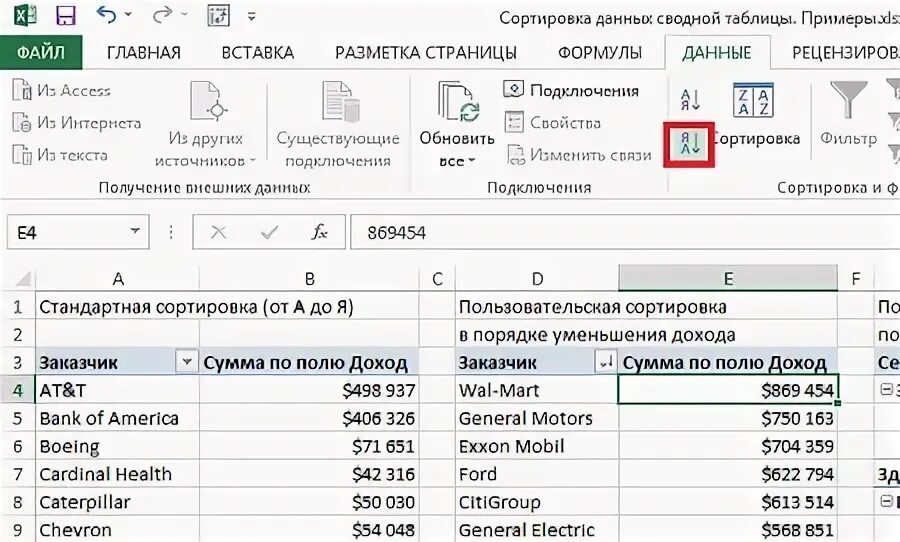Collapse the group in column G row 4
Image resolution: width=900 pixels, height=542 pixels.
click(886, 389)
